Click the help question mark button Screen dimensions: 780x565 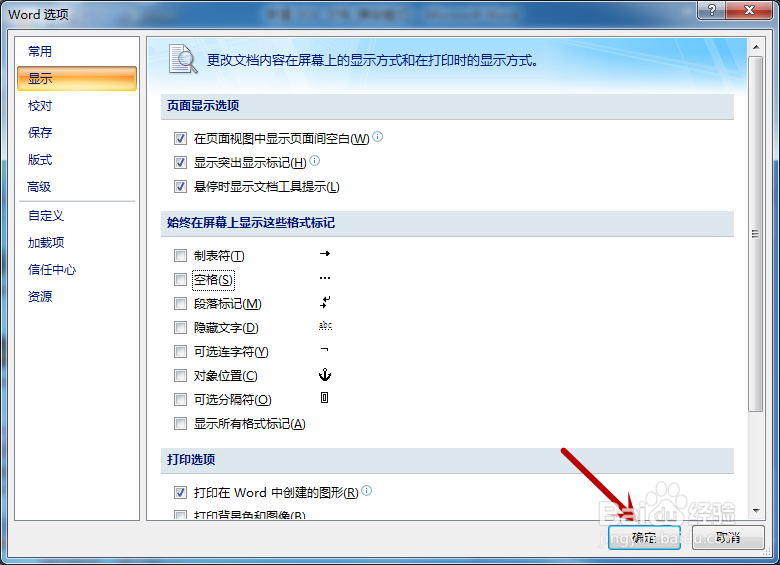[x=711, y=9]
